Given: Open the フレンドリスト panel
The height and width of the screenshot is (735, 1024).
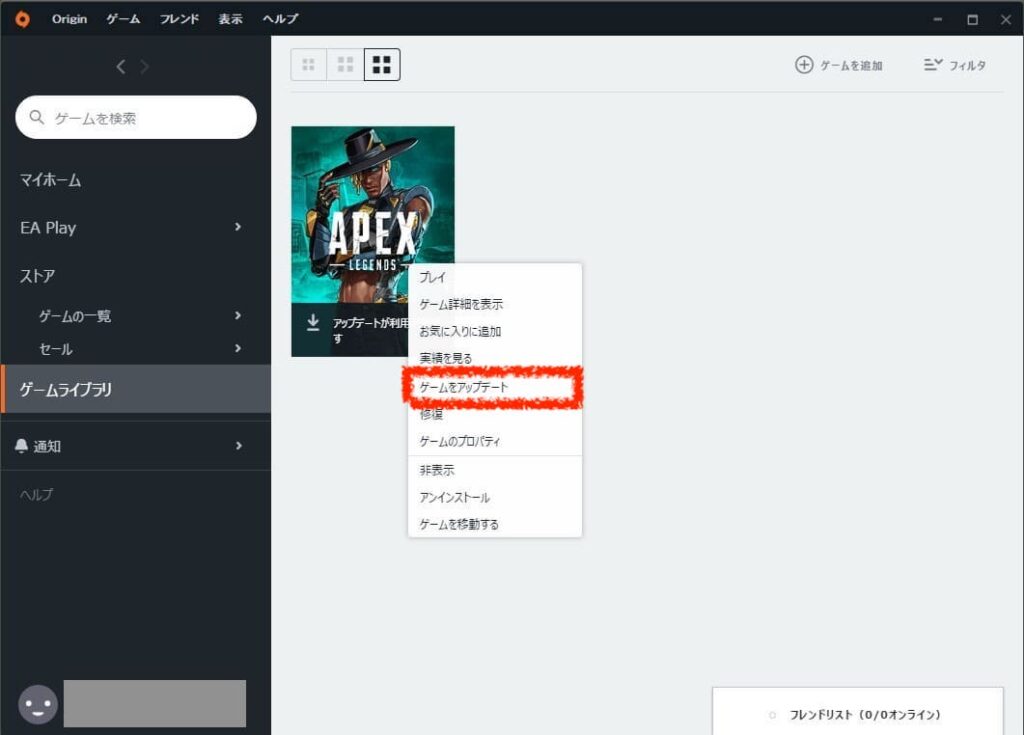Looking at the screenshot, I should pyautogui.click(x=857, y=711).
